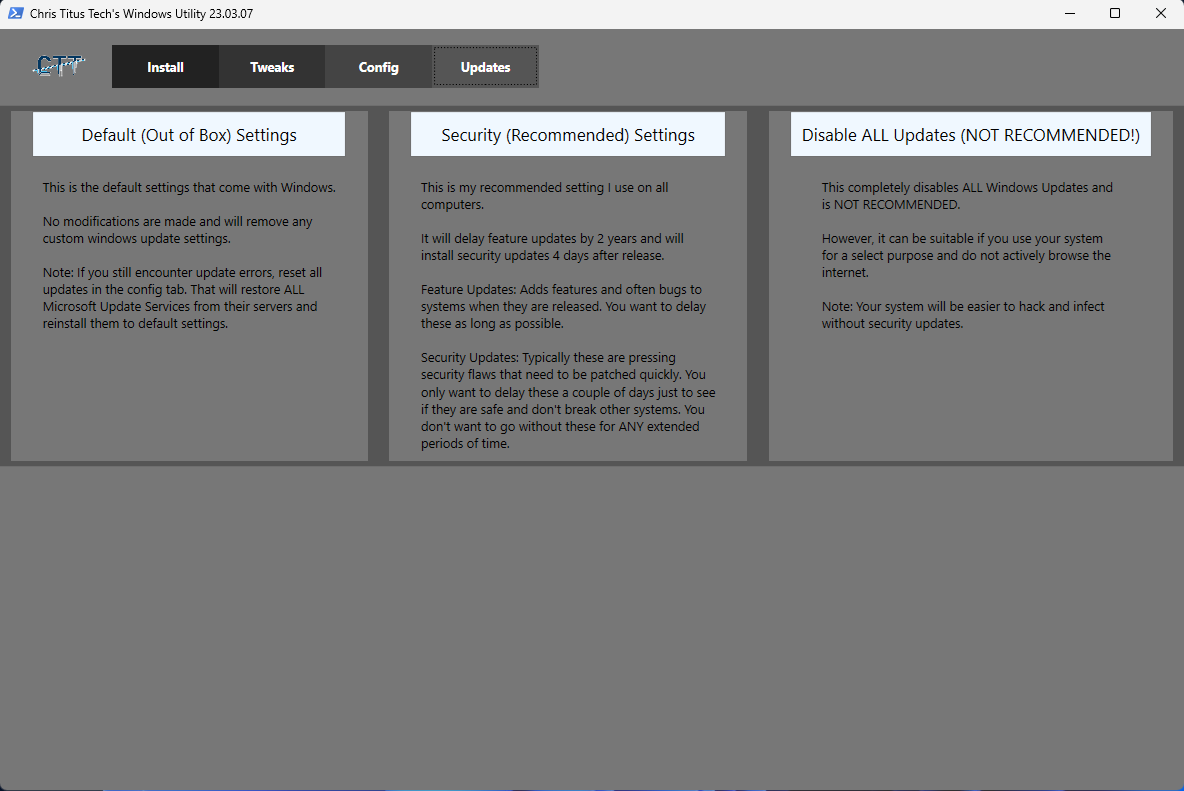Click the CTT logo icon

coord(59,66)
